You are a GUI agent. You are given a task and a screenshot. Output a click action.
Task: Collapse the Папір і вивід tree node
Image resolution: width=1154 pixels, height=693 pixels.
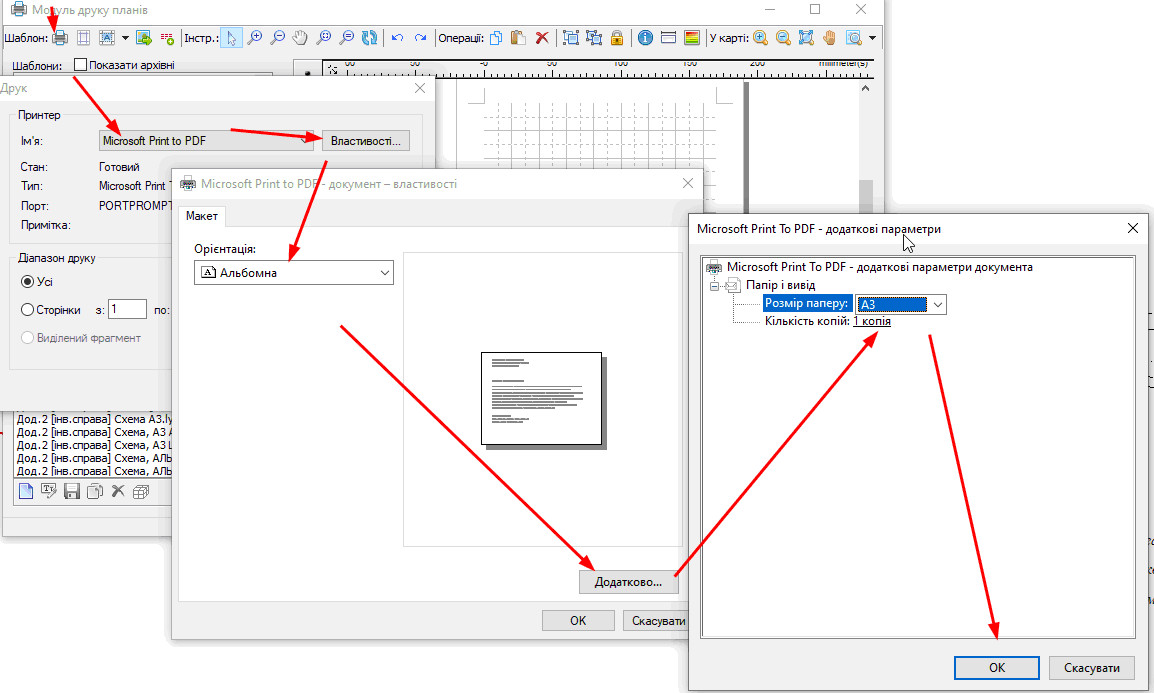[x=715, y=285]
